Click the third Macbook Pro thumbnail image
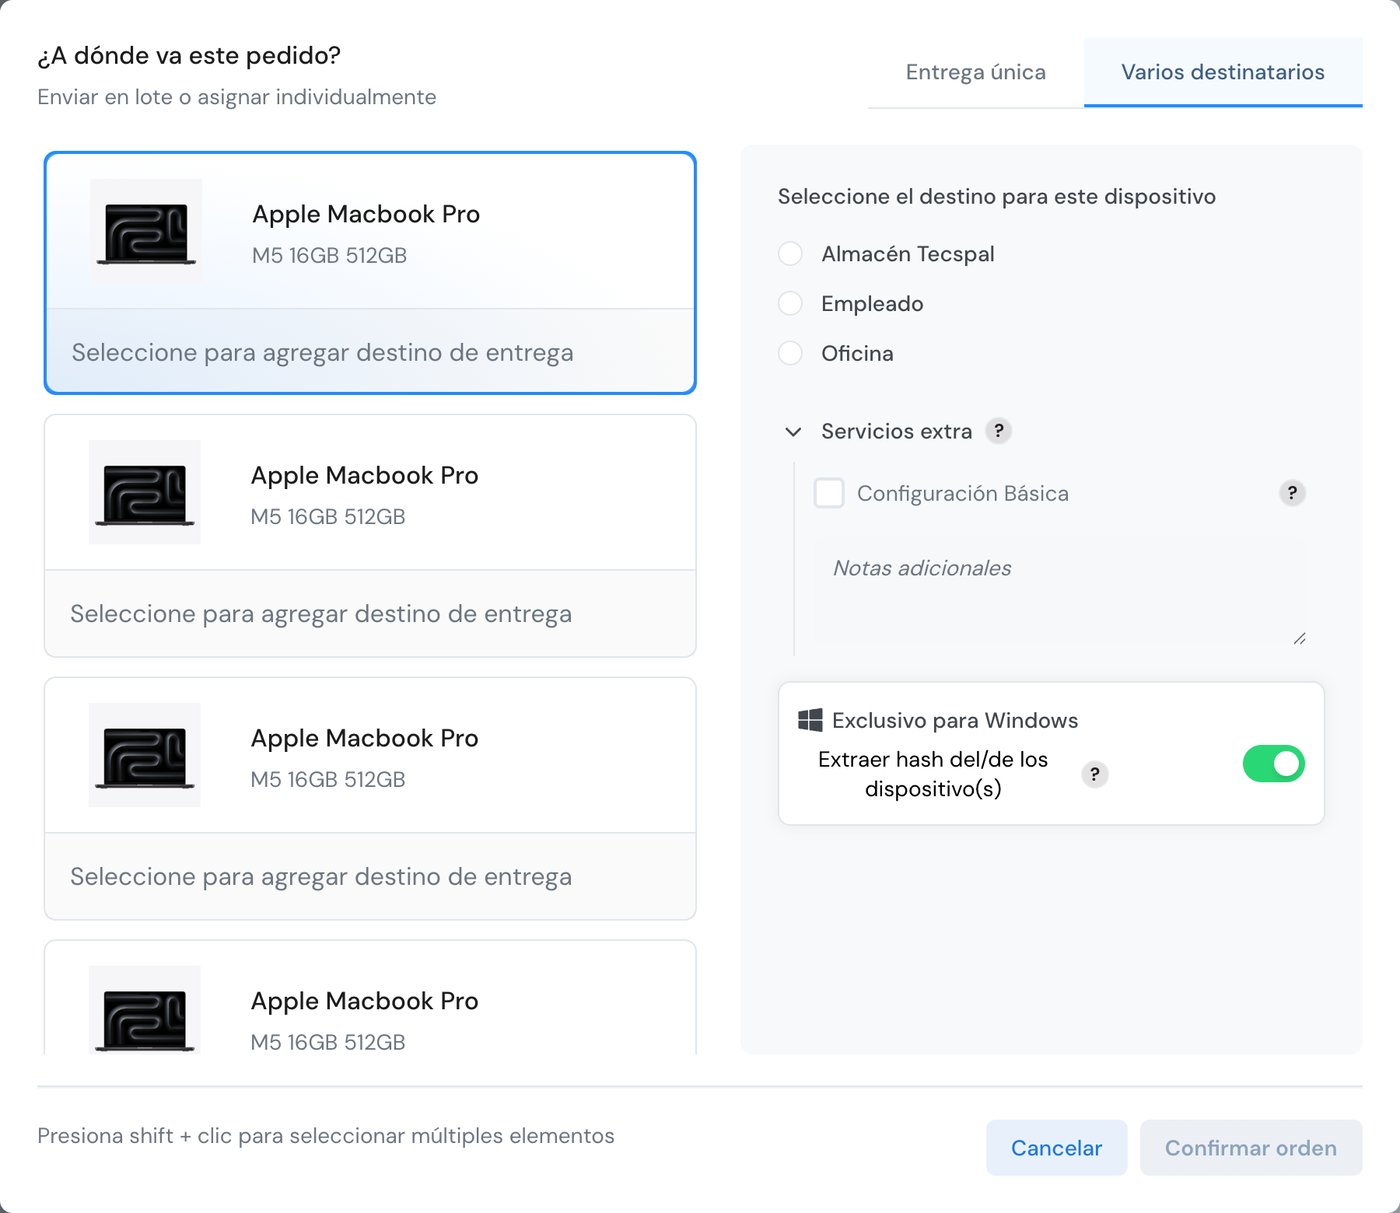The width and height of the screenshot is (1400, 1213). [x=145, y=755]
